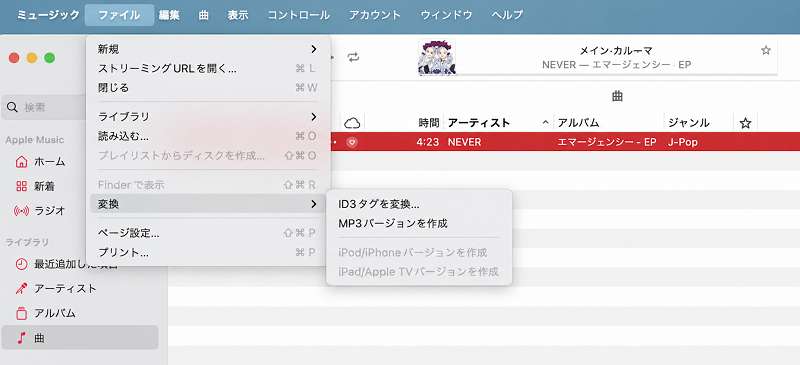Viewport: 800px width, 365px height.
Task: Click the magnifier icon in the search field
Action: [12, 107]
